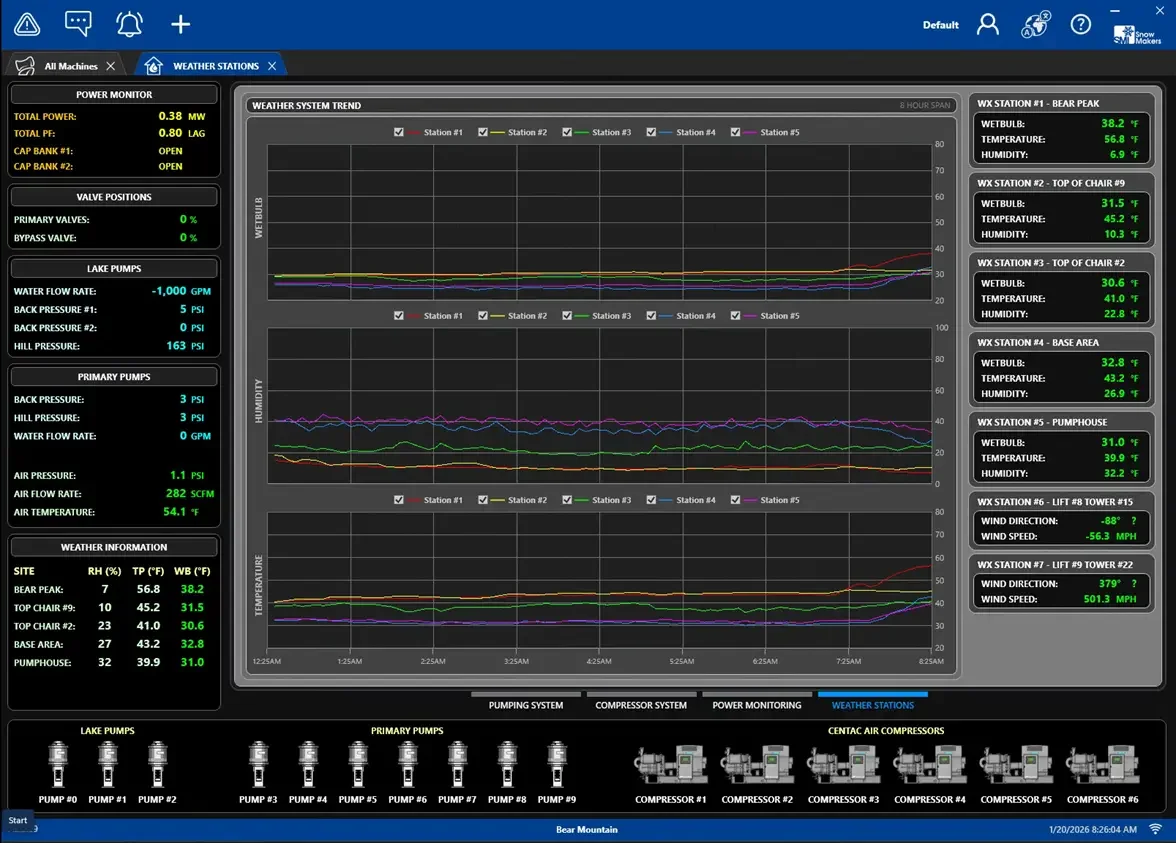
Task: Switch to the Power Monitoring tab
Action: point(757,705)
